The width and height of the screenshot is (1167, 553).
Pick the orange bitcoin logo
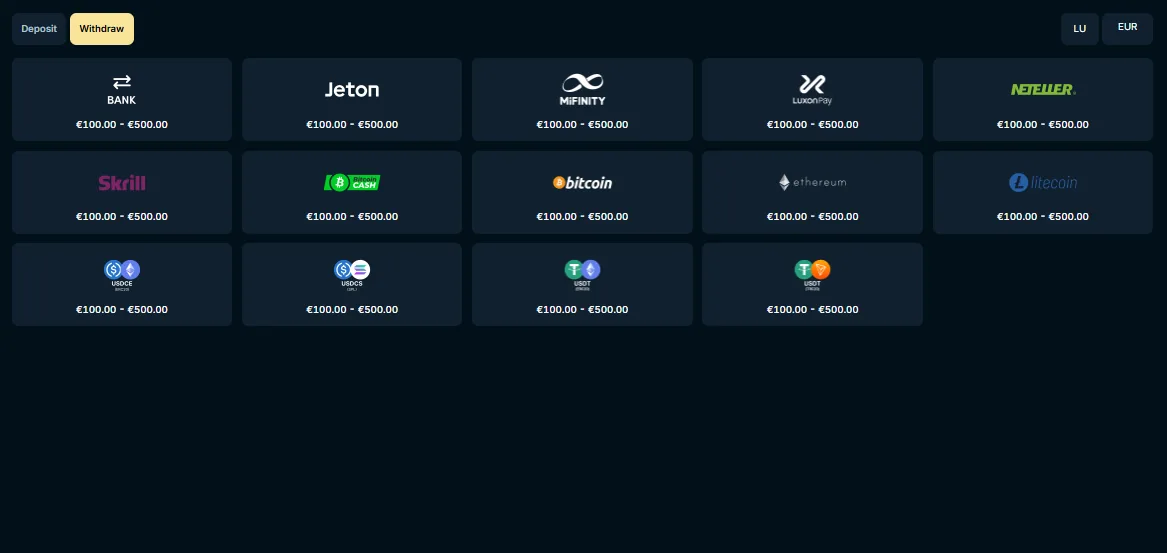(x=582, y=182)
